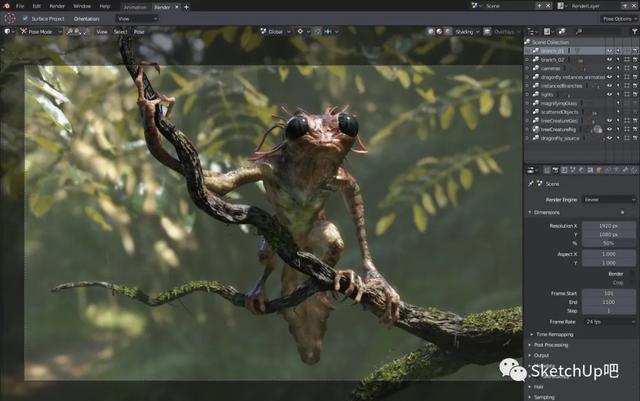
Task: Pin the properties context with pin icon
Action: coord(531,184)
